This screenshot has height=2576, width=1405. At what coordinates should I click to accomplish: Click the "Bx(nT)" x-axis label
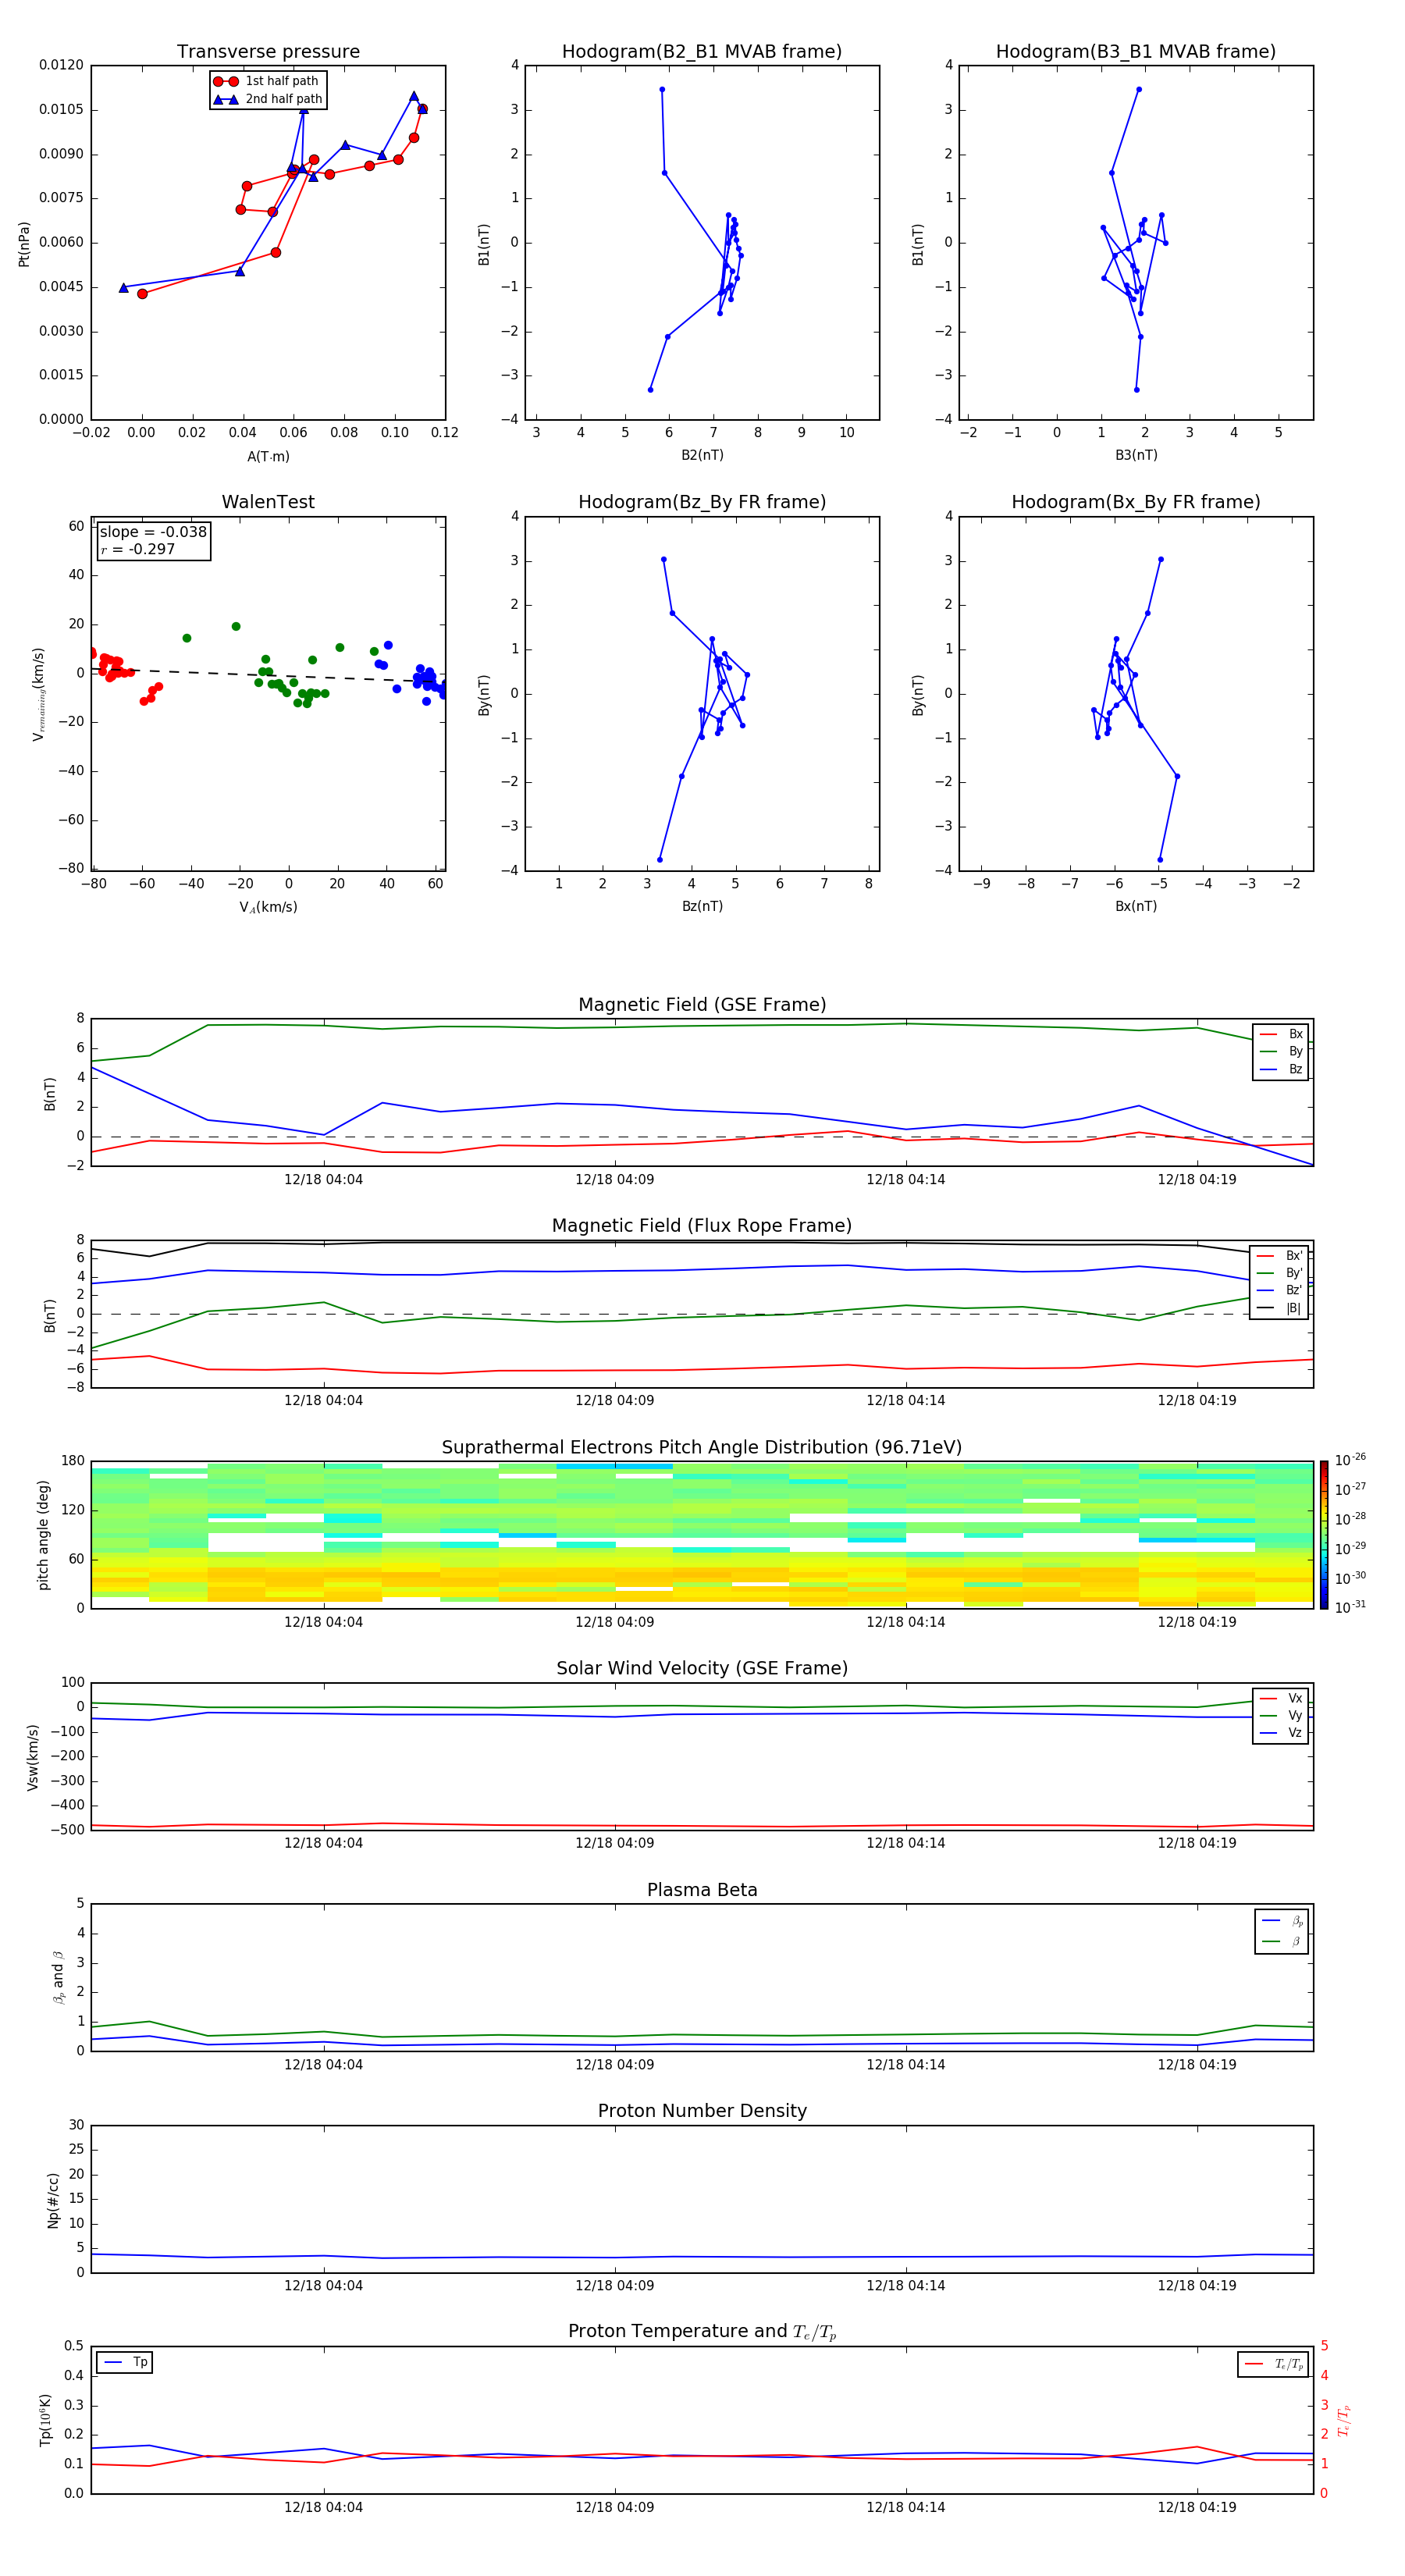click(x=1136, y=906)
